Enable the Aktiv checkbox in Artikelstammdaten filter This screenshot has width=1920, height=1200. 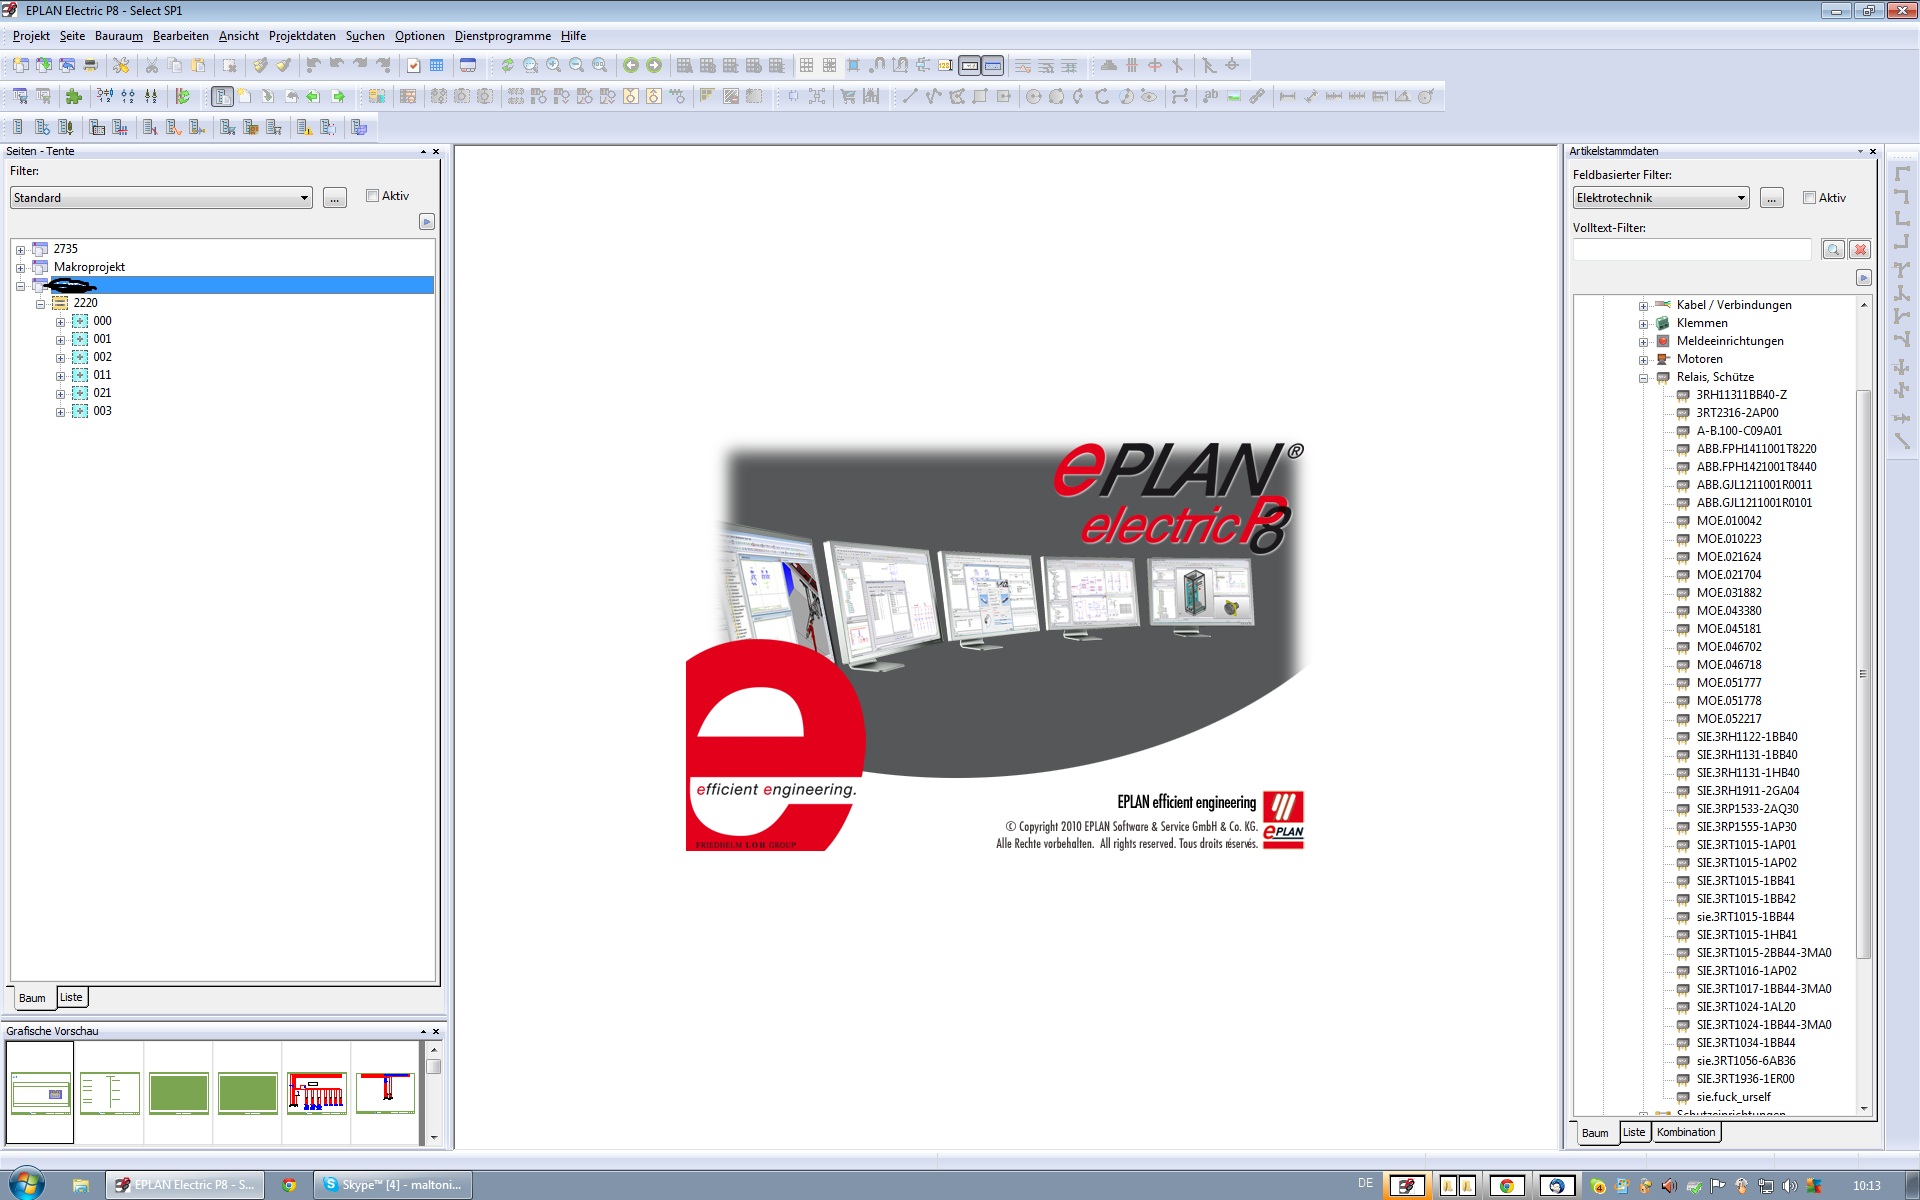point(1809,198)
